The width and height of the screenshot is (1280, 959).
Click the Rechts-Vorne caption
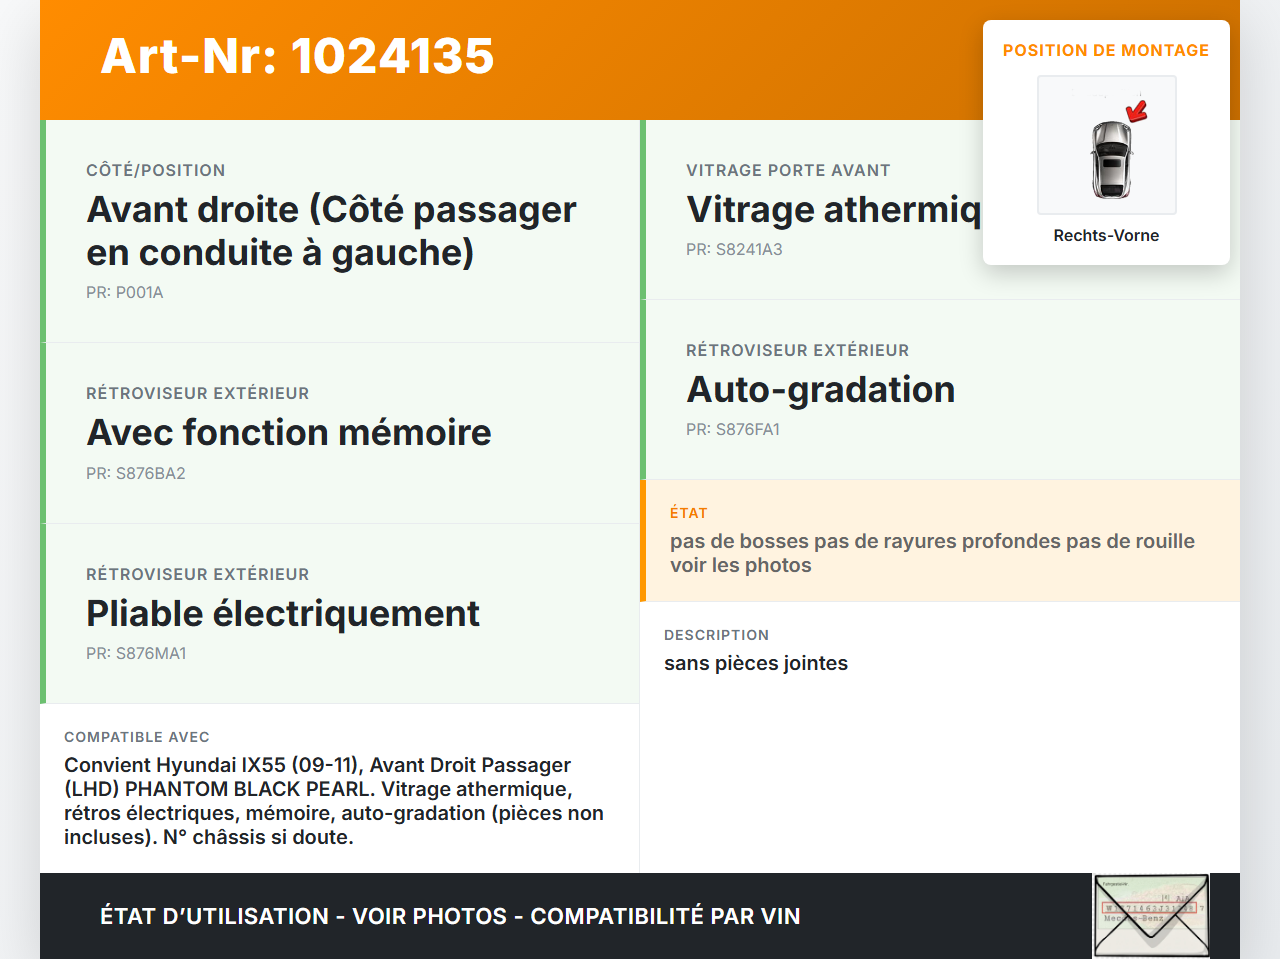tap(1105, 235)
